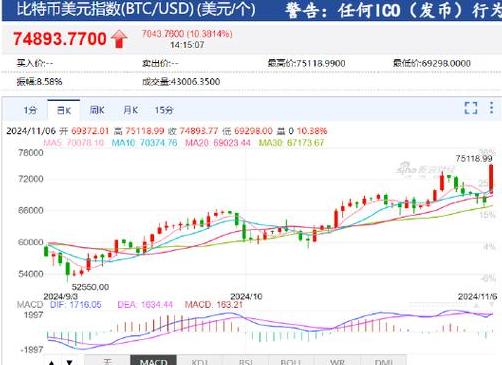The image size is (502, 365).
Task: Click the 2024/11/06 date in the quote line
Action: click(31, 131)
